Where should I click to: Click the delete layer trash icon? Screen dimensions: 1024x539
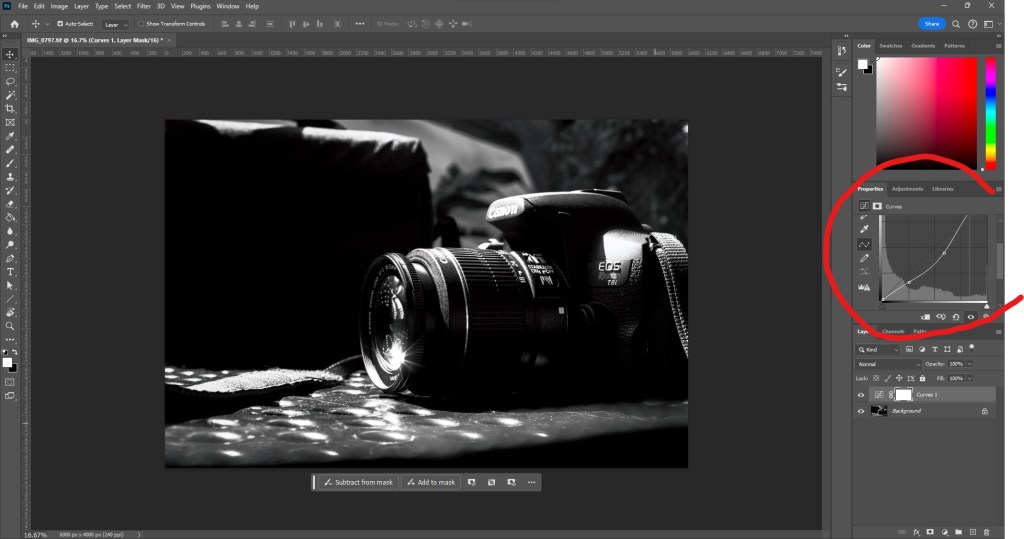click(x=986, y=531)
